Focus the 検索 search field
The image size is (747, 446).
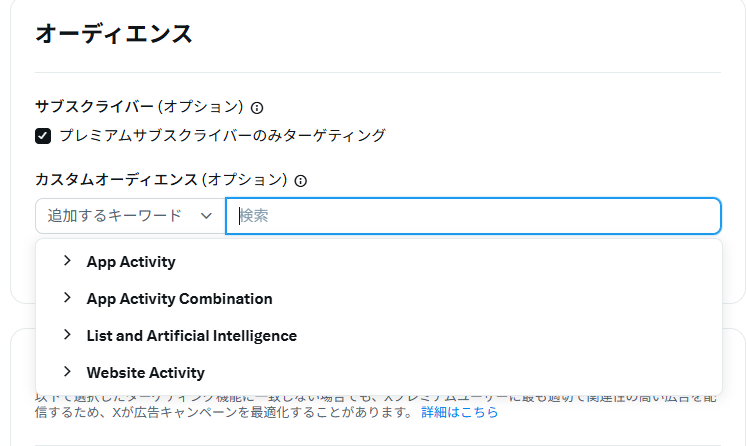[473, 216]
